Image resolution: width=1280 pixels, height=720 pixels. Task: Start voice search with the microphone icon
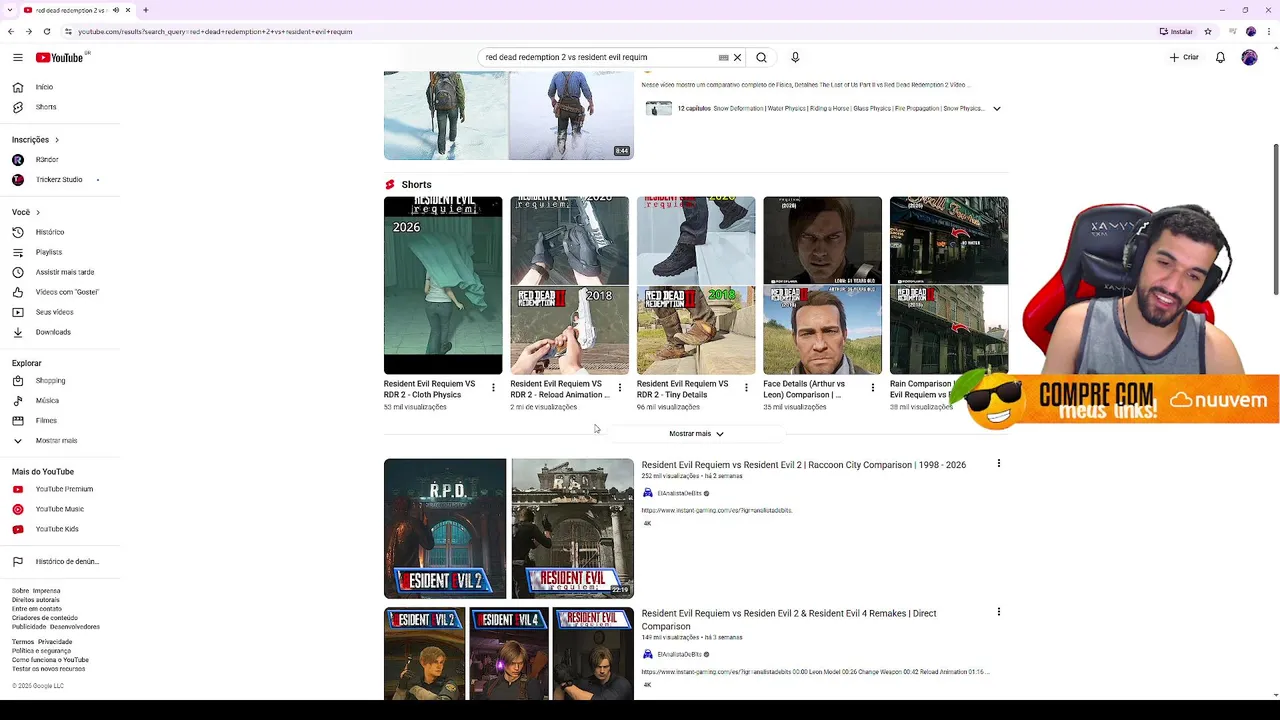(x=795, y=57)
